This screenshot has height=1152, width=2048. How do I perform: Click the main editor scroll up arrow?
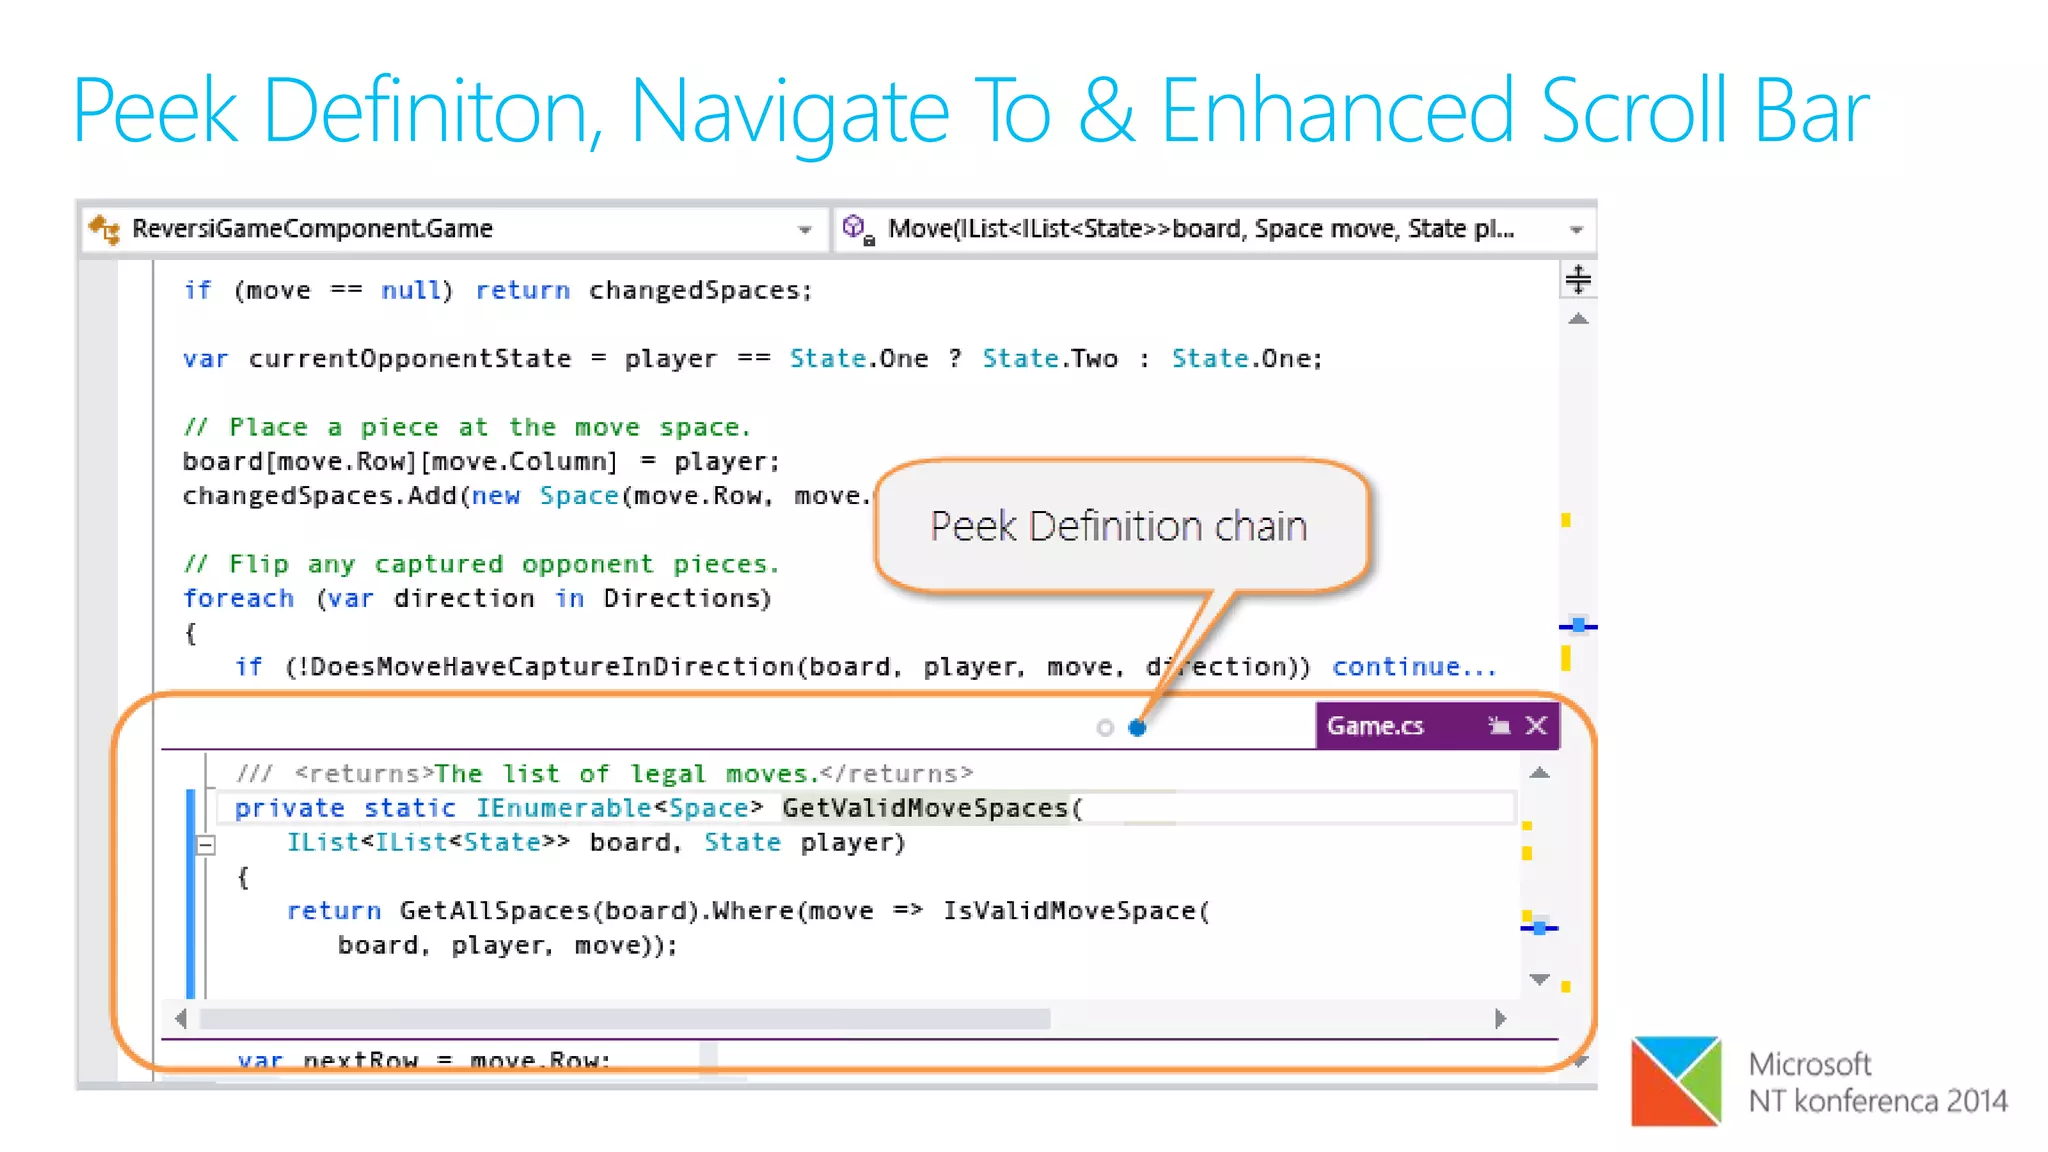(1578, 319)
